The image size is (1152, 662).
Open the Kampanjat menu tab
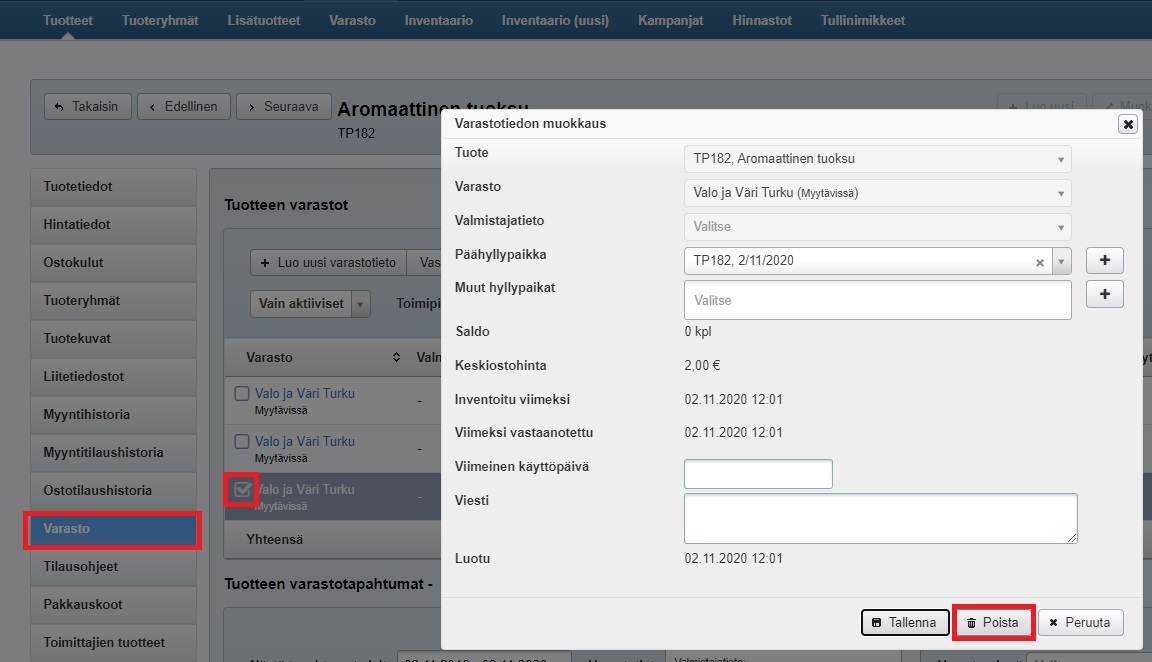pos(671,20)
